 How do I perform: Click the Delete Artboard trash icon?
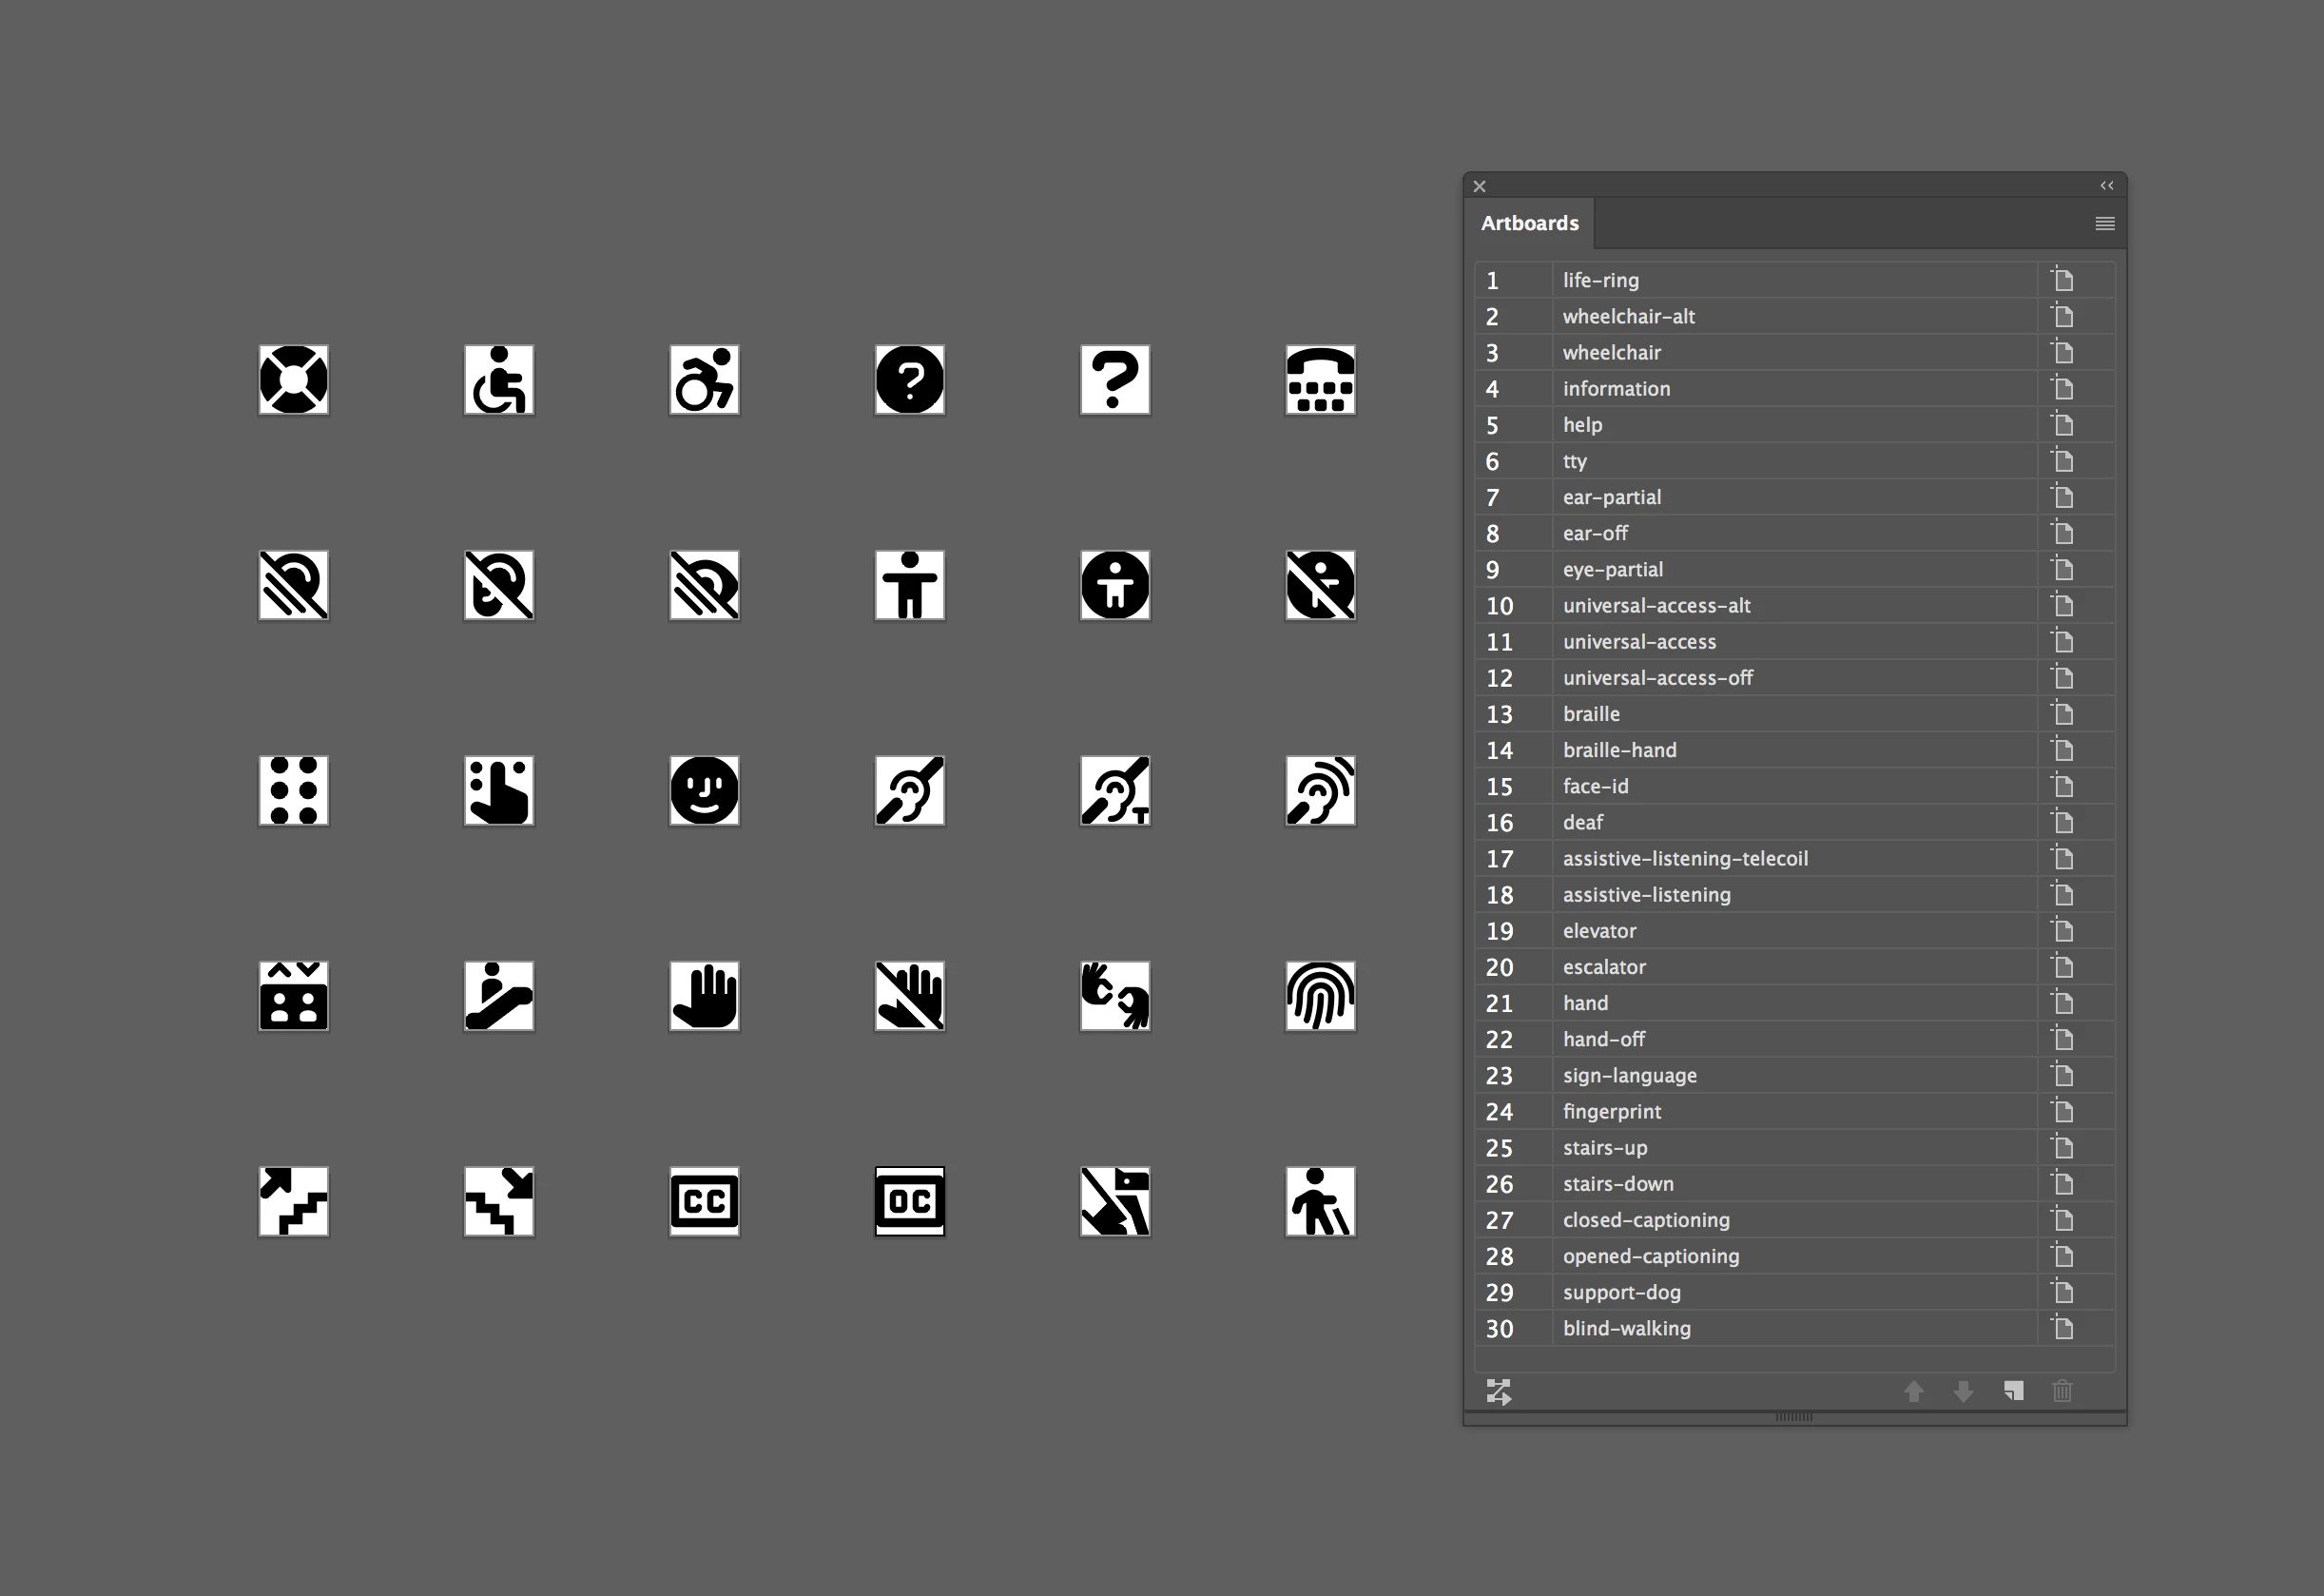click(x=2062, y=1391)
